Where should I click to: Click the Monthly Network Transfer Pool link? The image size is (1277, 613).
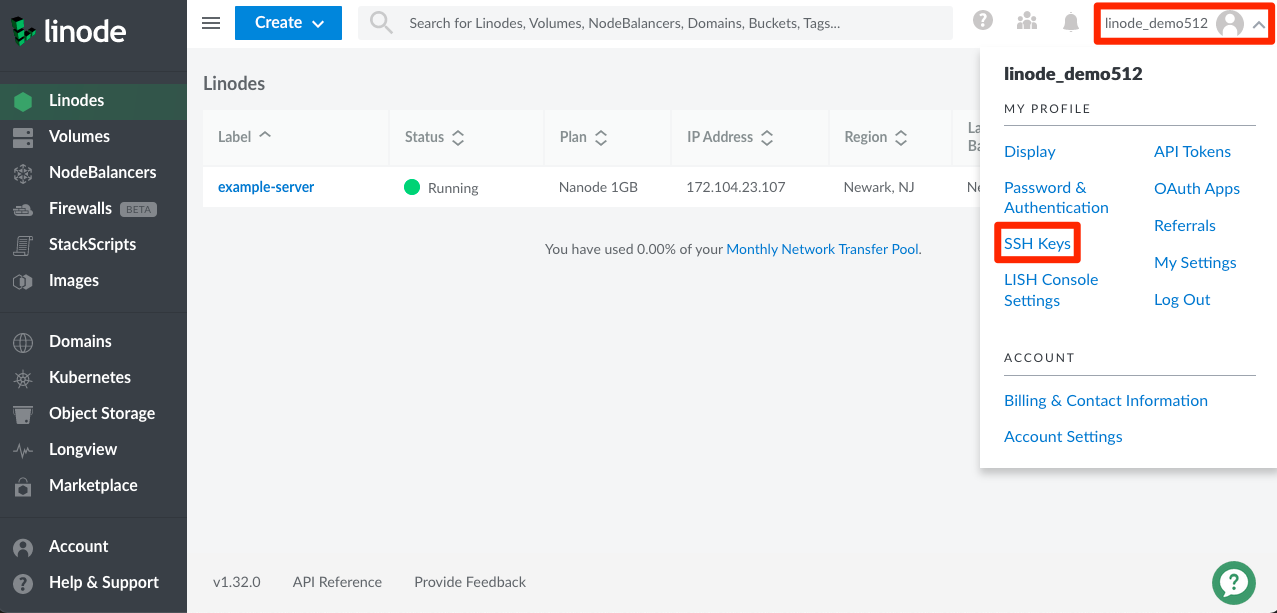pyautogui.click(x=822, y=249)
